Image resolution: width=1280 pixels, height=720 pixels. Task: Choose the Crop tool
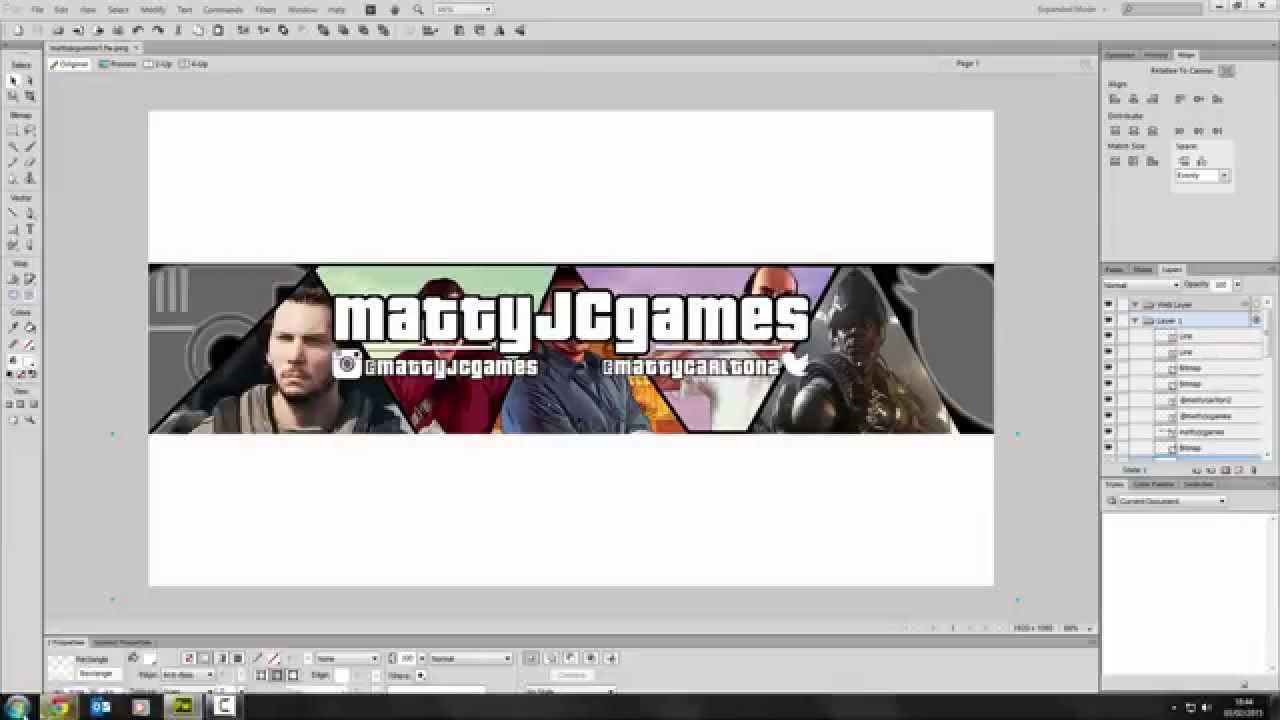point(29,96)
